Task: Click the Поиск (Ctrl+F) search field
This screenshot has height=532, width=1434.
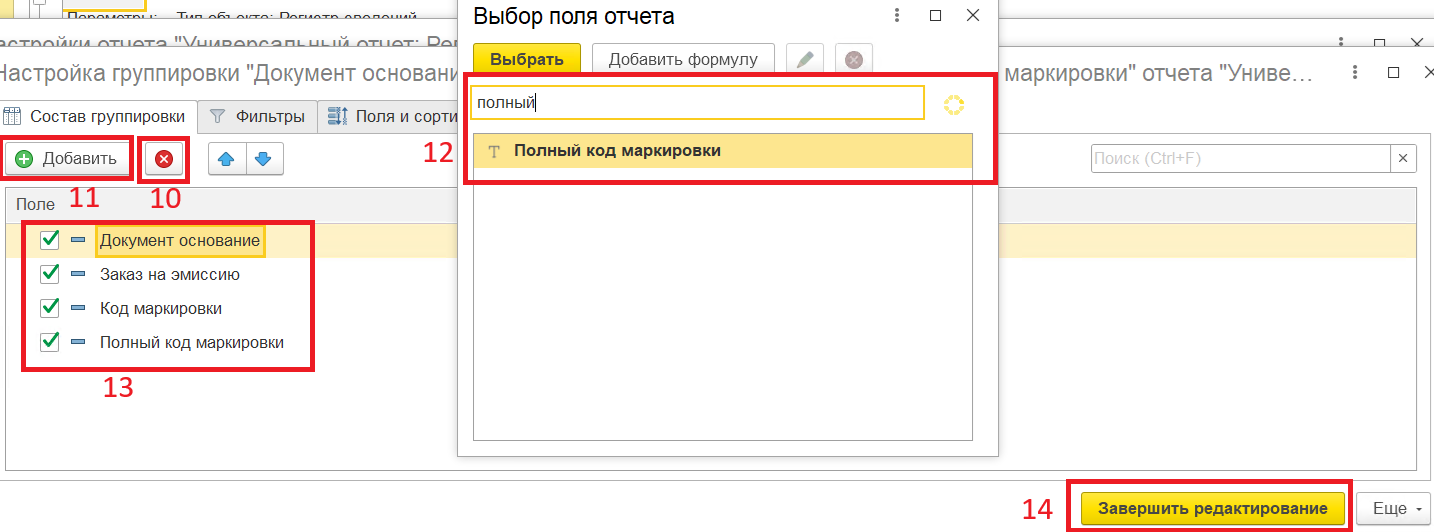Action: point(1238,158)
